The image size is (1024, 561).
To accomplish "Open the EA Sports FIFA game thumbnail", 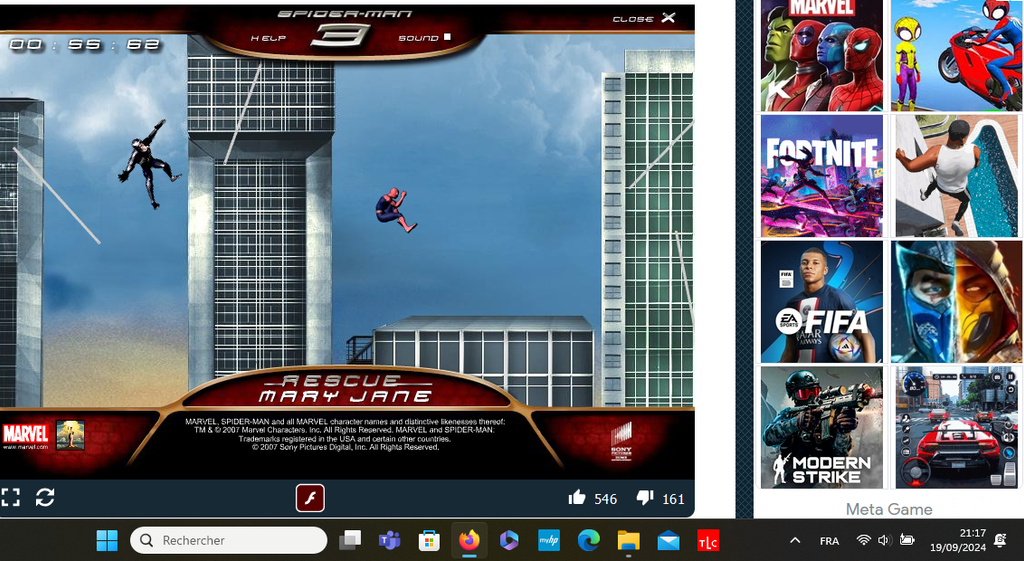I will coord(822,302).
